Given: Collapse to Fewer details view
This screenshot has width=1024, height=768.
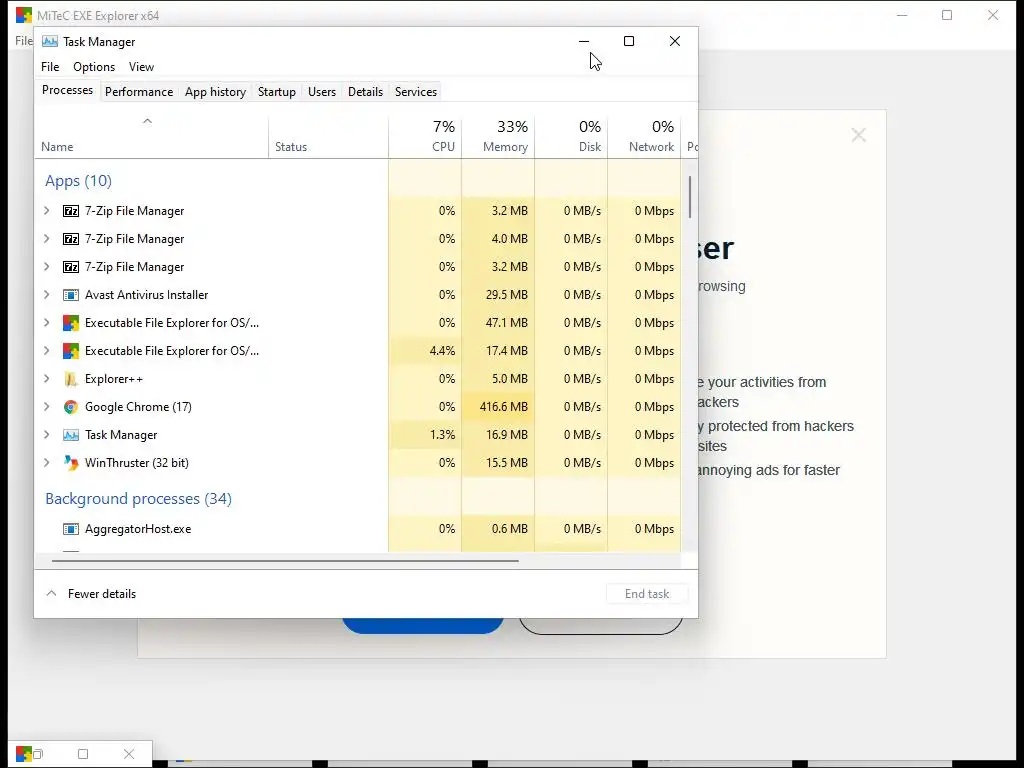Looking at the screenshot, I should 91,594.
